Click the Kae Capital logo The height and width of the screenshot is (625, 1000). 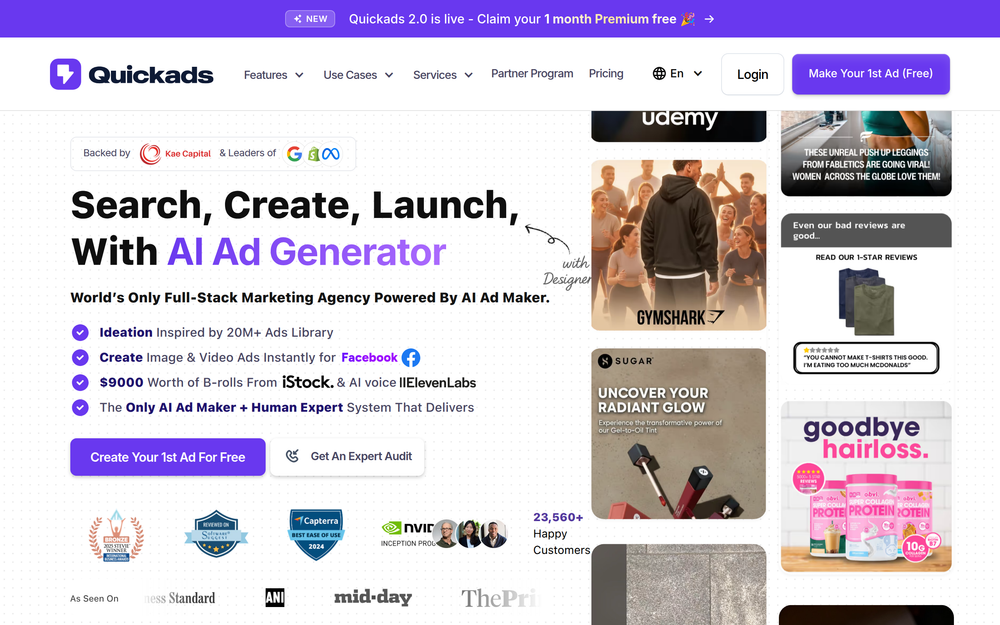click(x=175, y=154)
